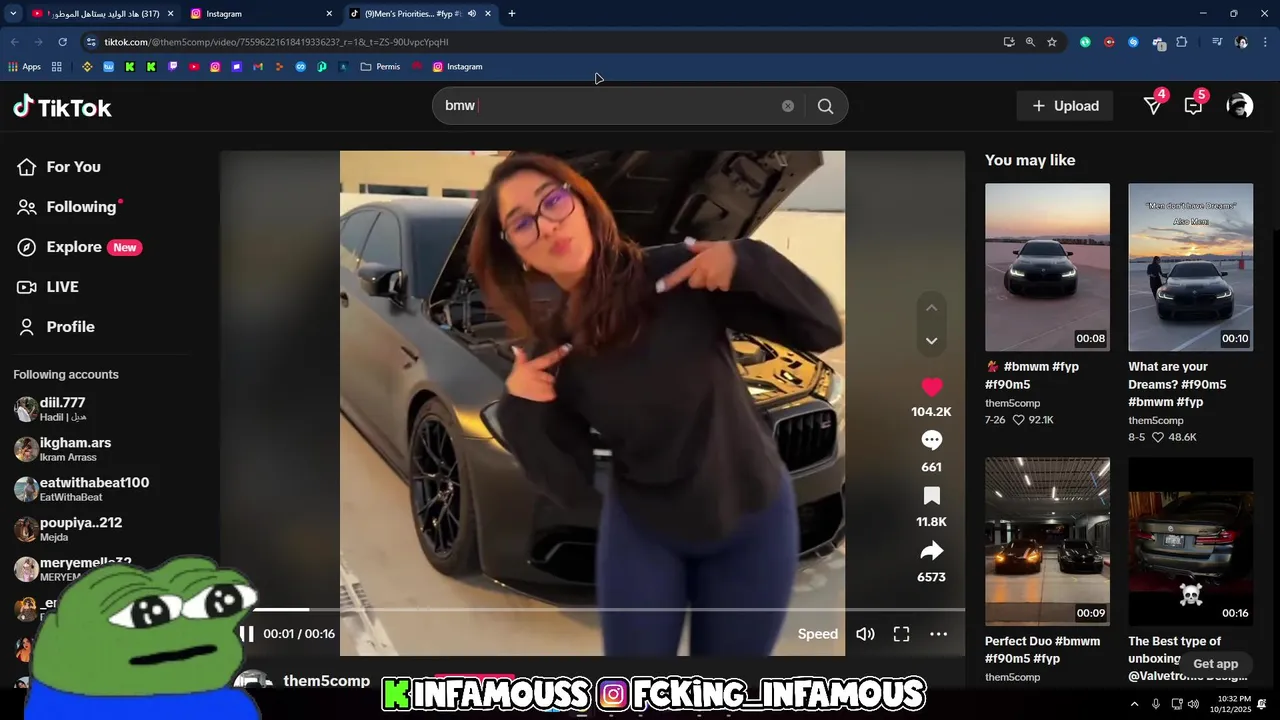Screen dimensions: 1280x720
Task: Open the Apps bookmarks shortcut
Action: pos(24,67)
